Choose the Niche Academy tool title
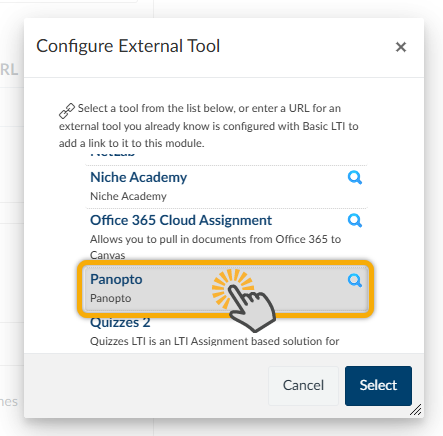This screenshot has width=443, height=436. tap(139, 177)
